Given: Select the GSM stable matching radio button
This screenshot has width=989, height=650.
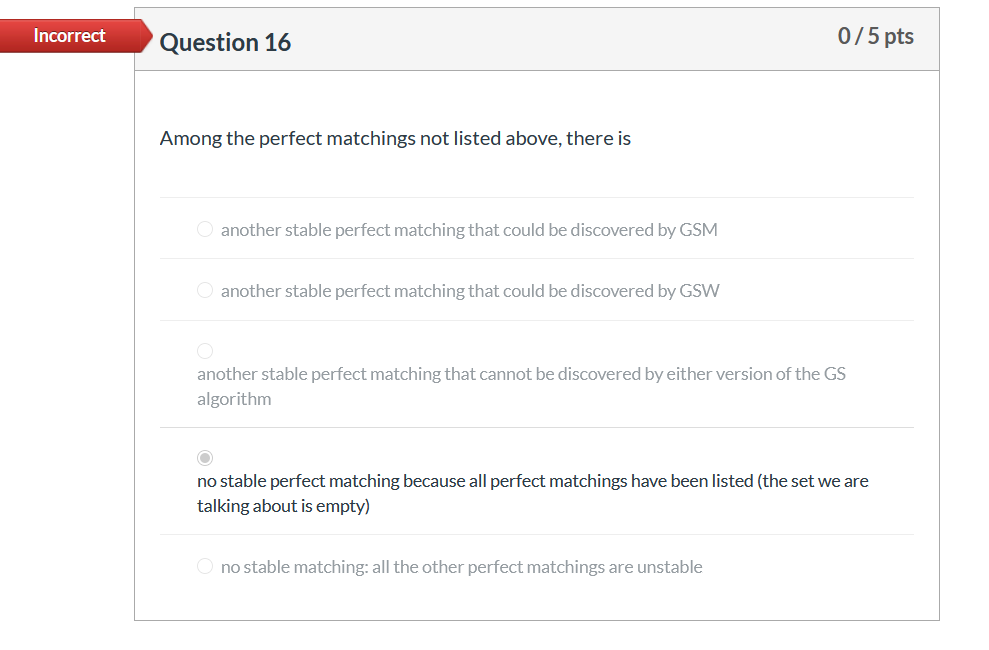Looking at the screenshot, I should [x=205, y=229].
